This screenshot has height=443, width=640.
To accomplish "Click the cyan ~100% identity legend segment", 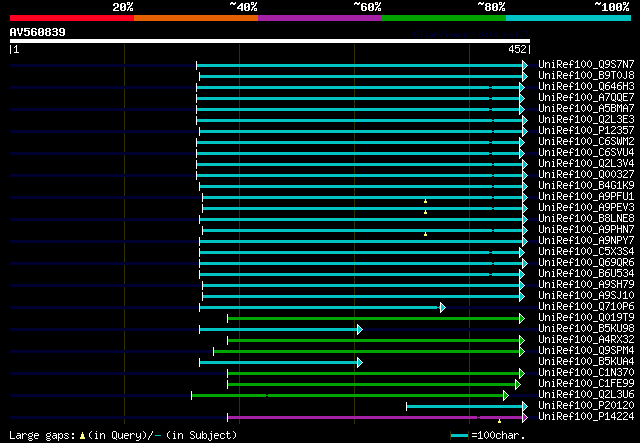I will (569, 18).
